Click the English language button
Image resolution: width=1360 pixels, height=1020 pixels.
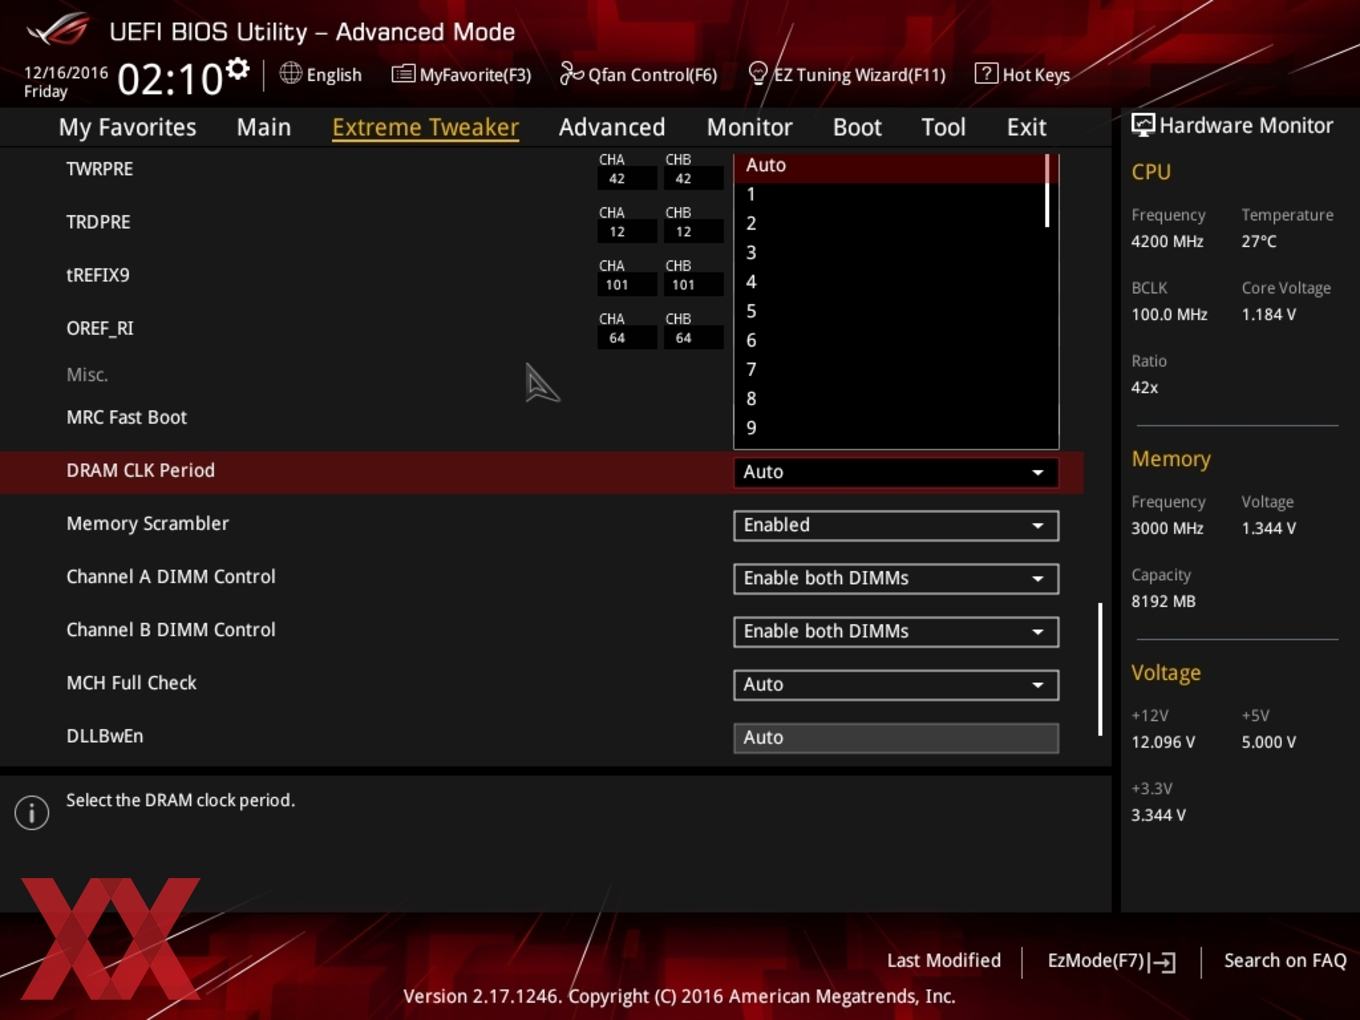click(320, 74)
